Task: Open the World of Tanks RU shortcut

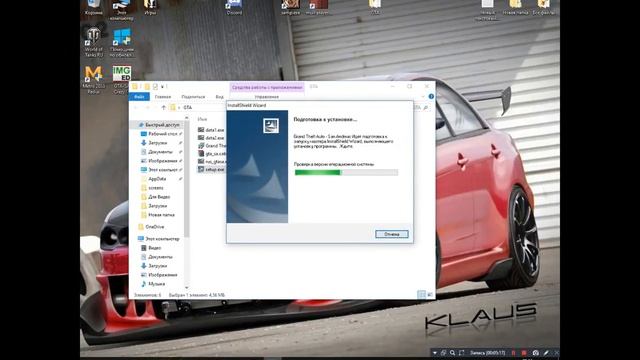Action: [x=93, y=42]
